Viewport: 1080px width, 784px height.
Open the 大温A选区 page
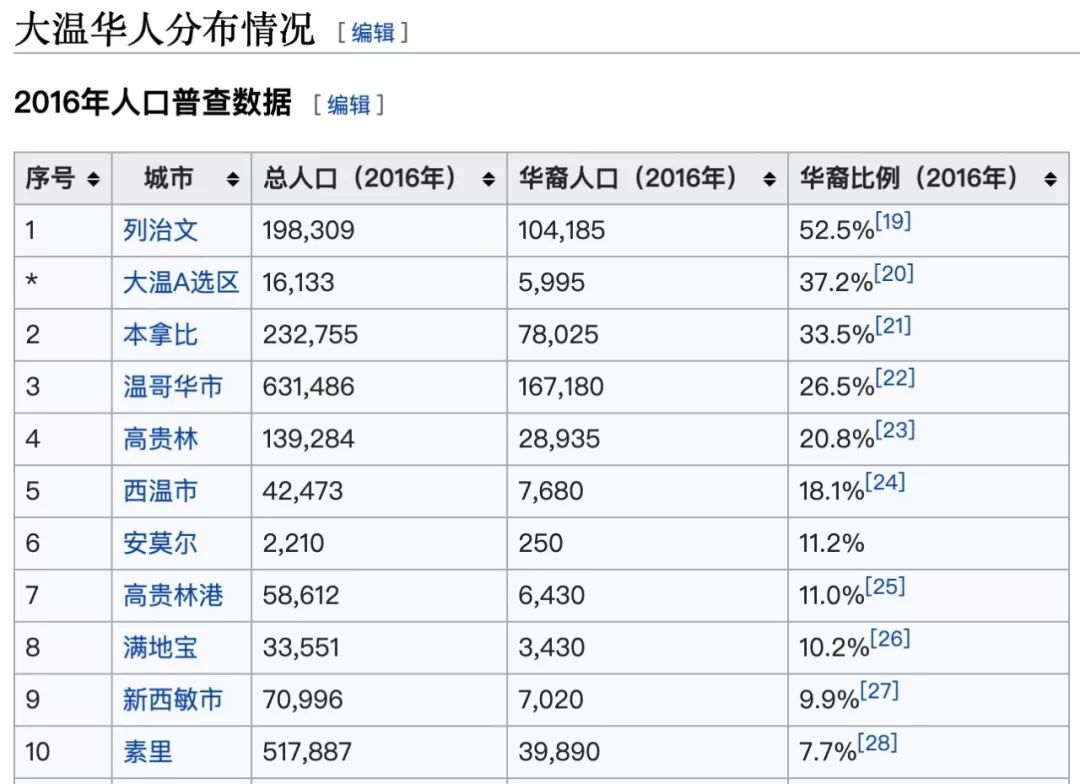point(180,282)
